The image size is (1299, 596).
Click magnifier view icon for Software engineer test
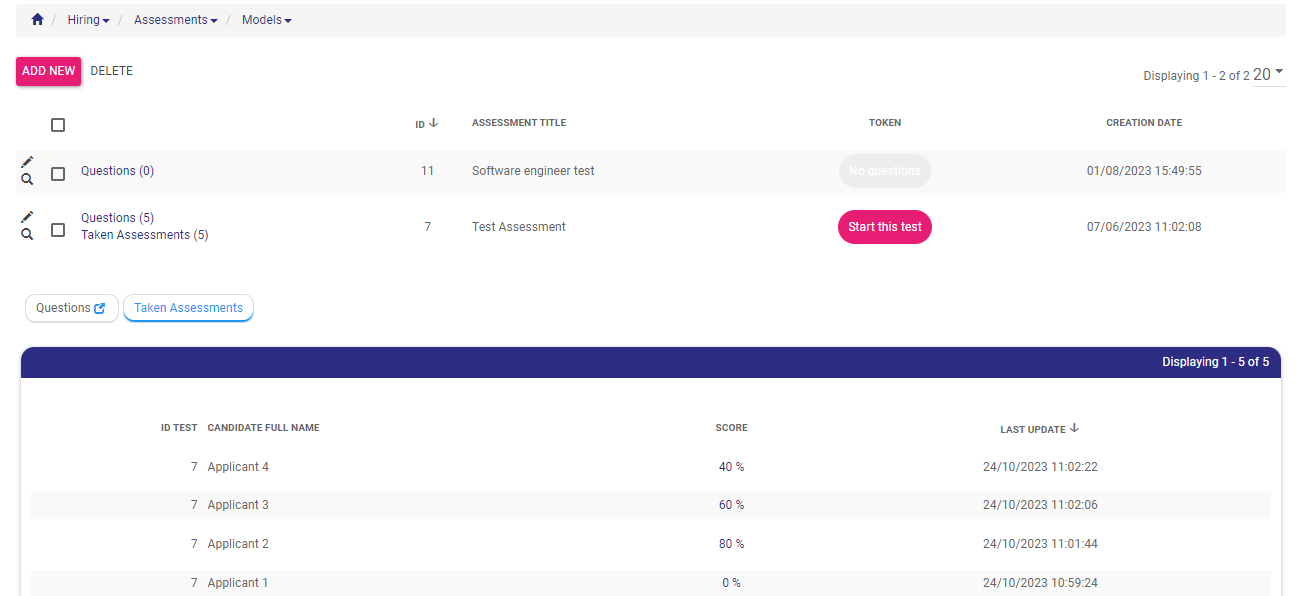coord(27,180)
